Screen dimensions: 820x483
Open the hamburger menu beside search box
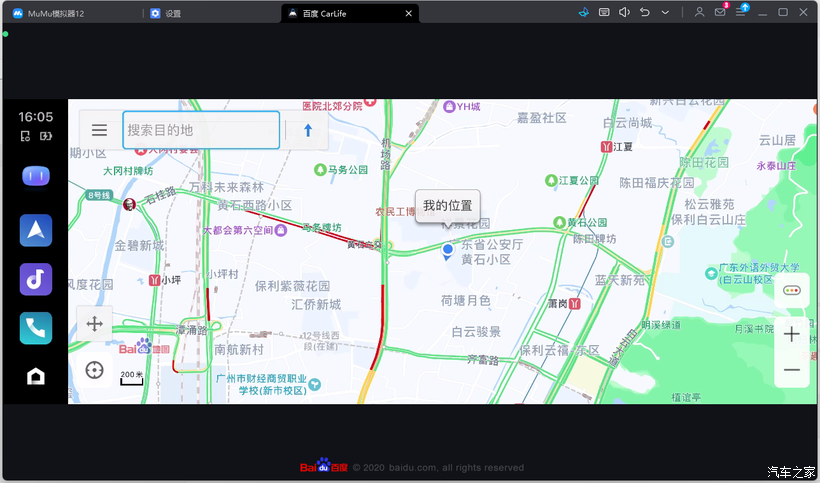(x=99, y=130)
